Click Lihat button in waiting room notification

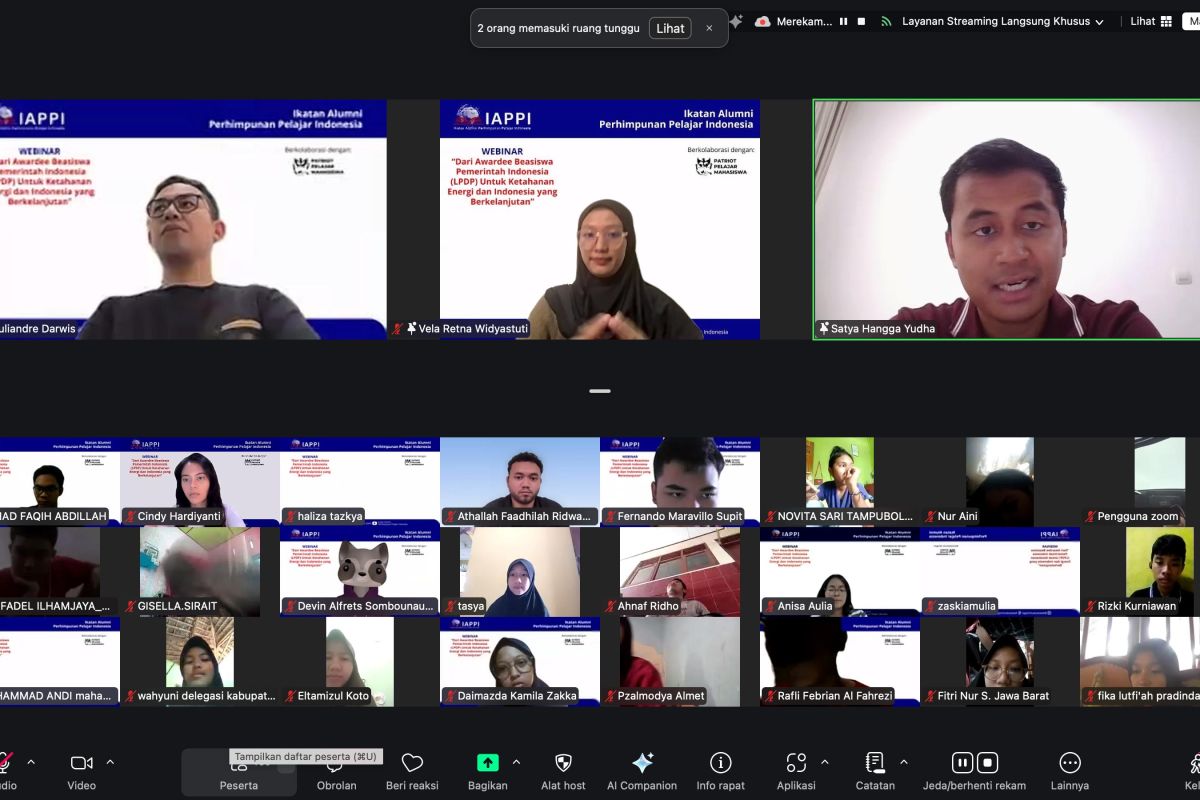point(670,28)
